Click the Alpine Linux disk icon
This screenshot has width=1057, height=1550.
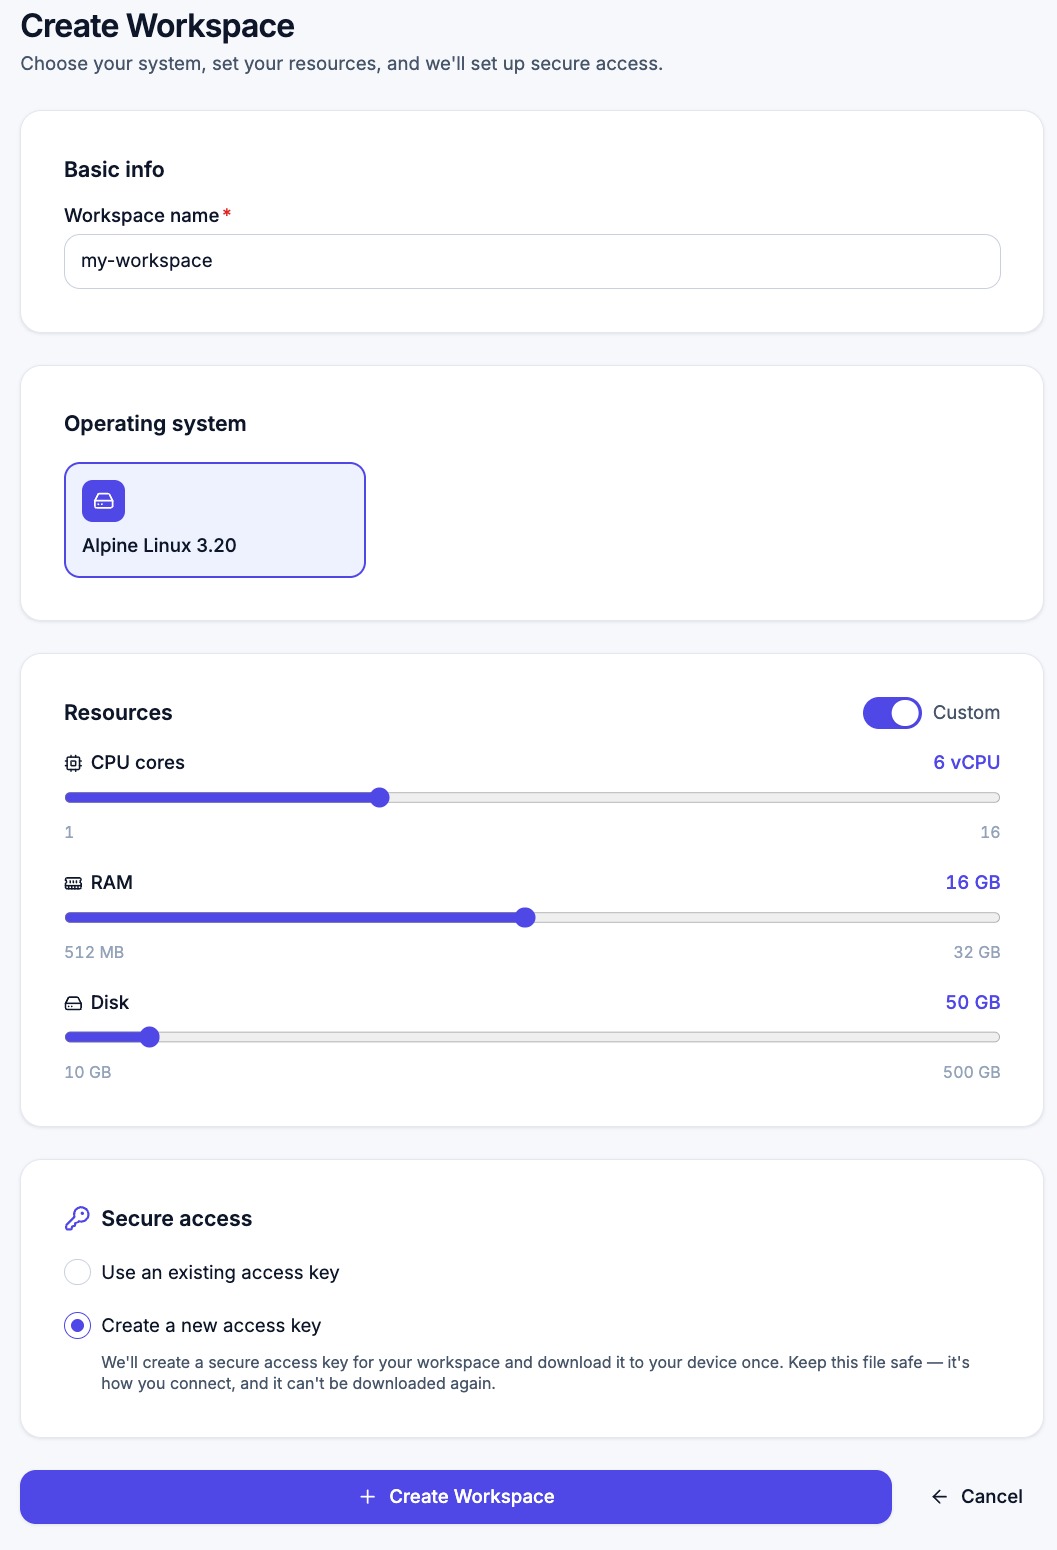point(104,501)
